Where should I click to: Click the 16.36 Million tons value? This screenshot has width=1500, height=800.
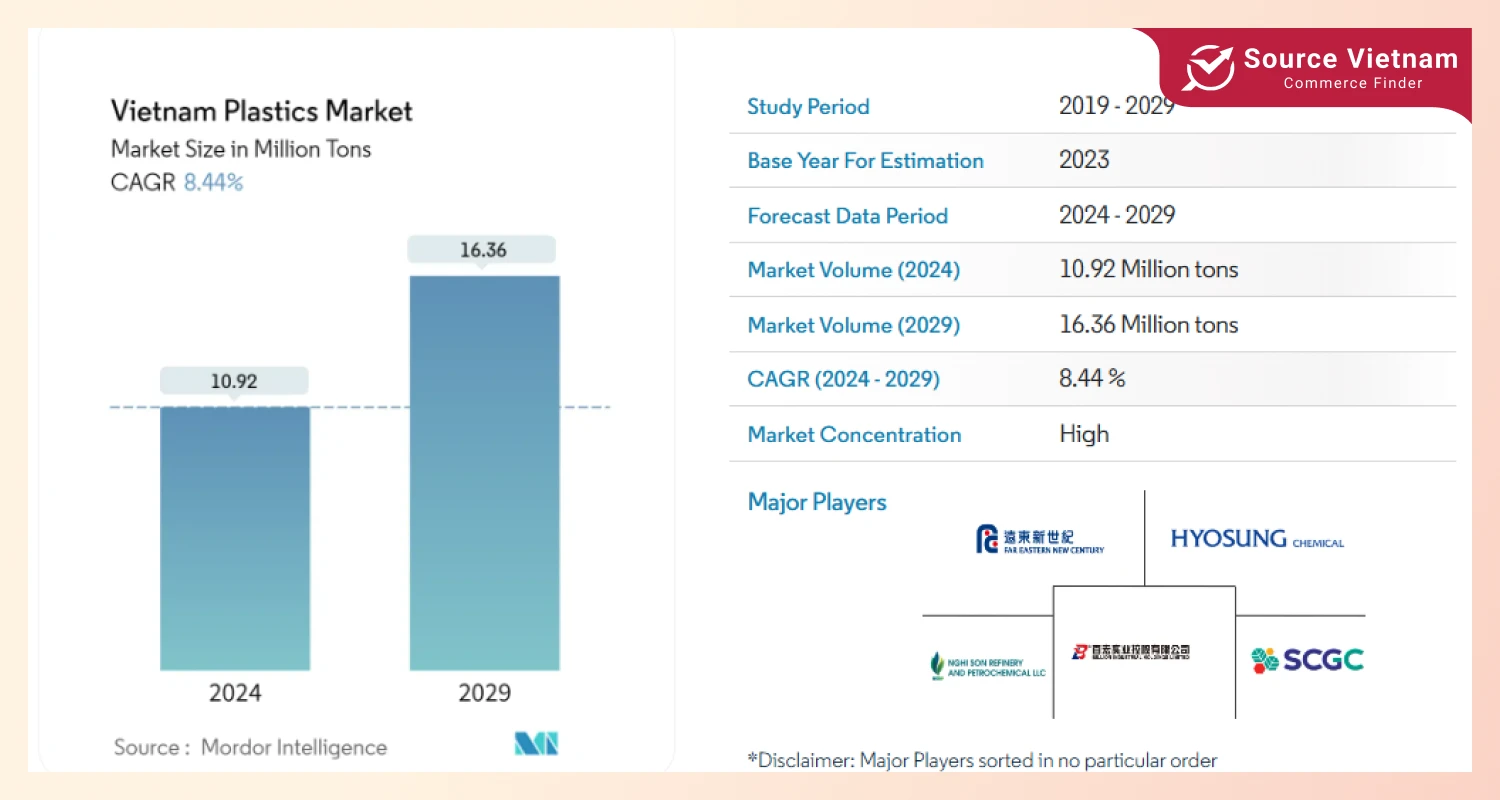coord(1149,324)
